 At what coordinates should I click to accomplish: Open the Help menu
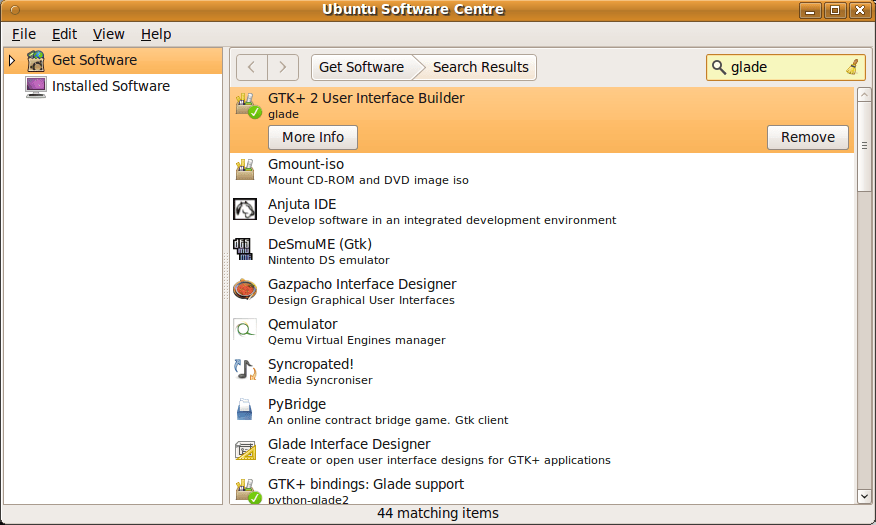pyautogui.click(x=156, y=35)
